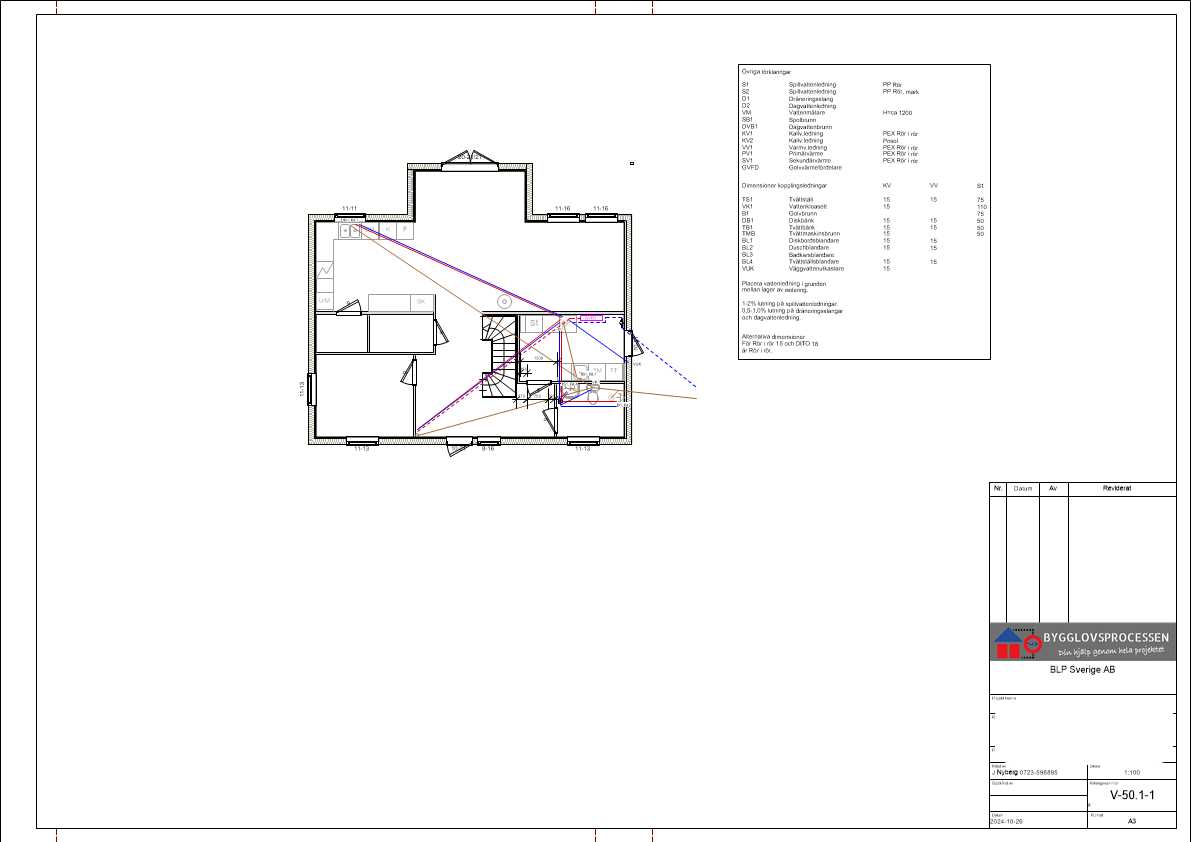Click the circular floor drain symbol near stairs
Image resolution: width=1191 pixels, height=842 pixels.
(x=504, y=302)
